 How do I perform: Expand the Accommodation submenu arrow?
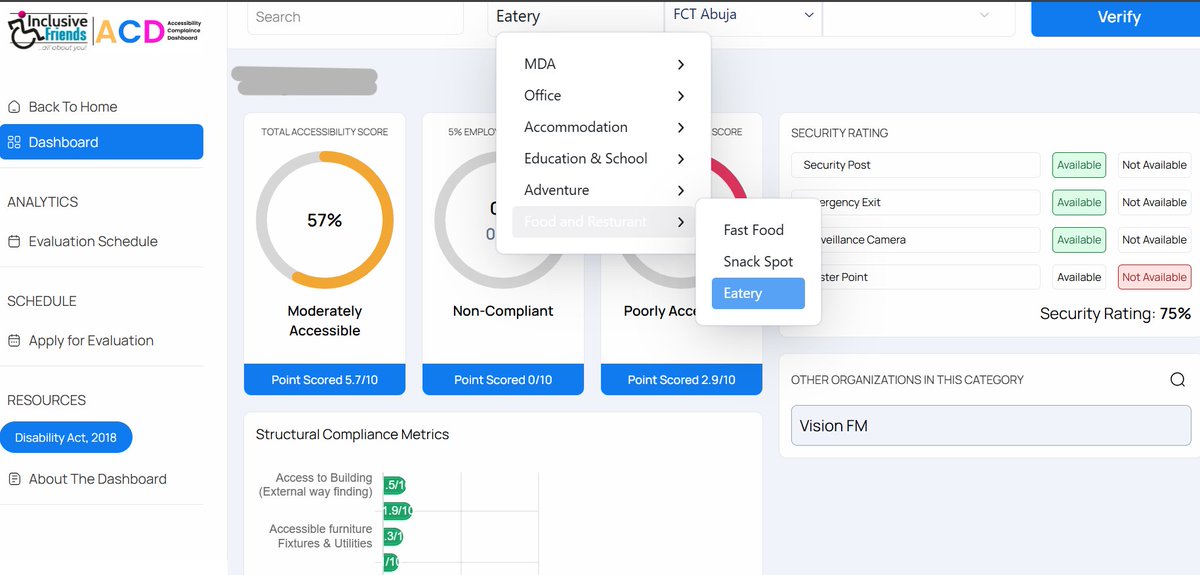[x=680, y=127]
